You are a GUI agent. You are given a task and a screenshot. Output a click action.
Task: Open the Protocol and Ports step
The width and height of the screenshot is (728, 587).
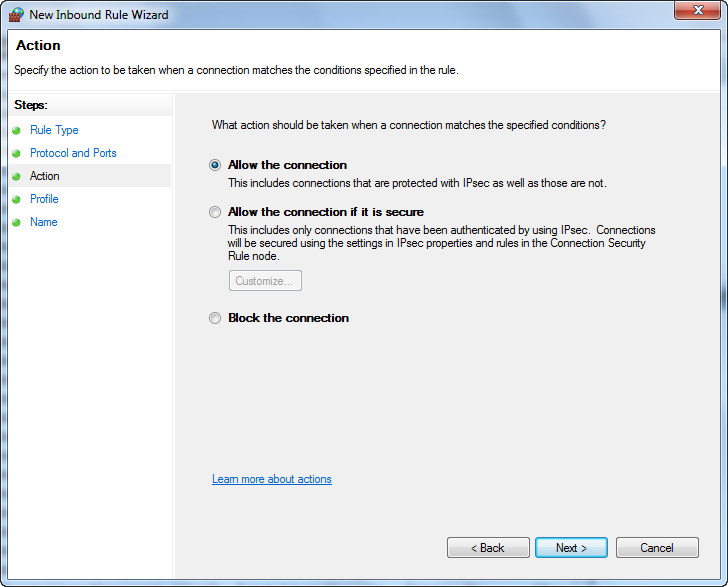pyautogui.click(x=73, y=153)
